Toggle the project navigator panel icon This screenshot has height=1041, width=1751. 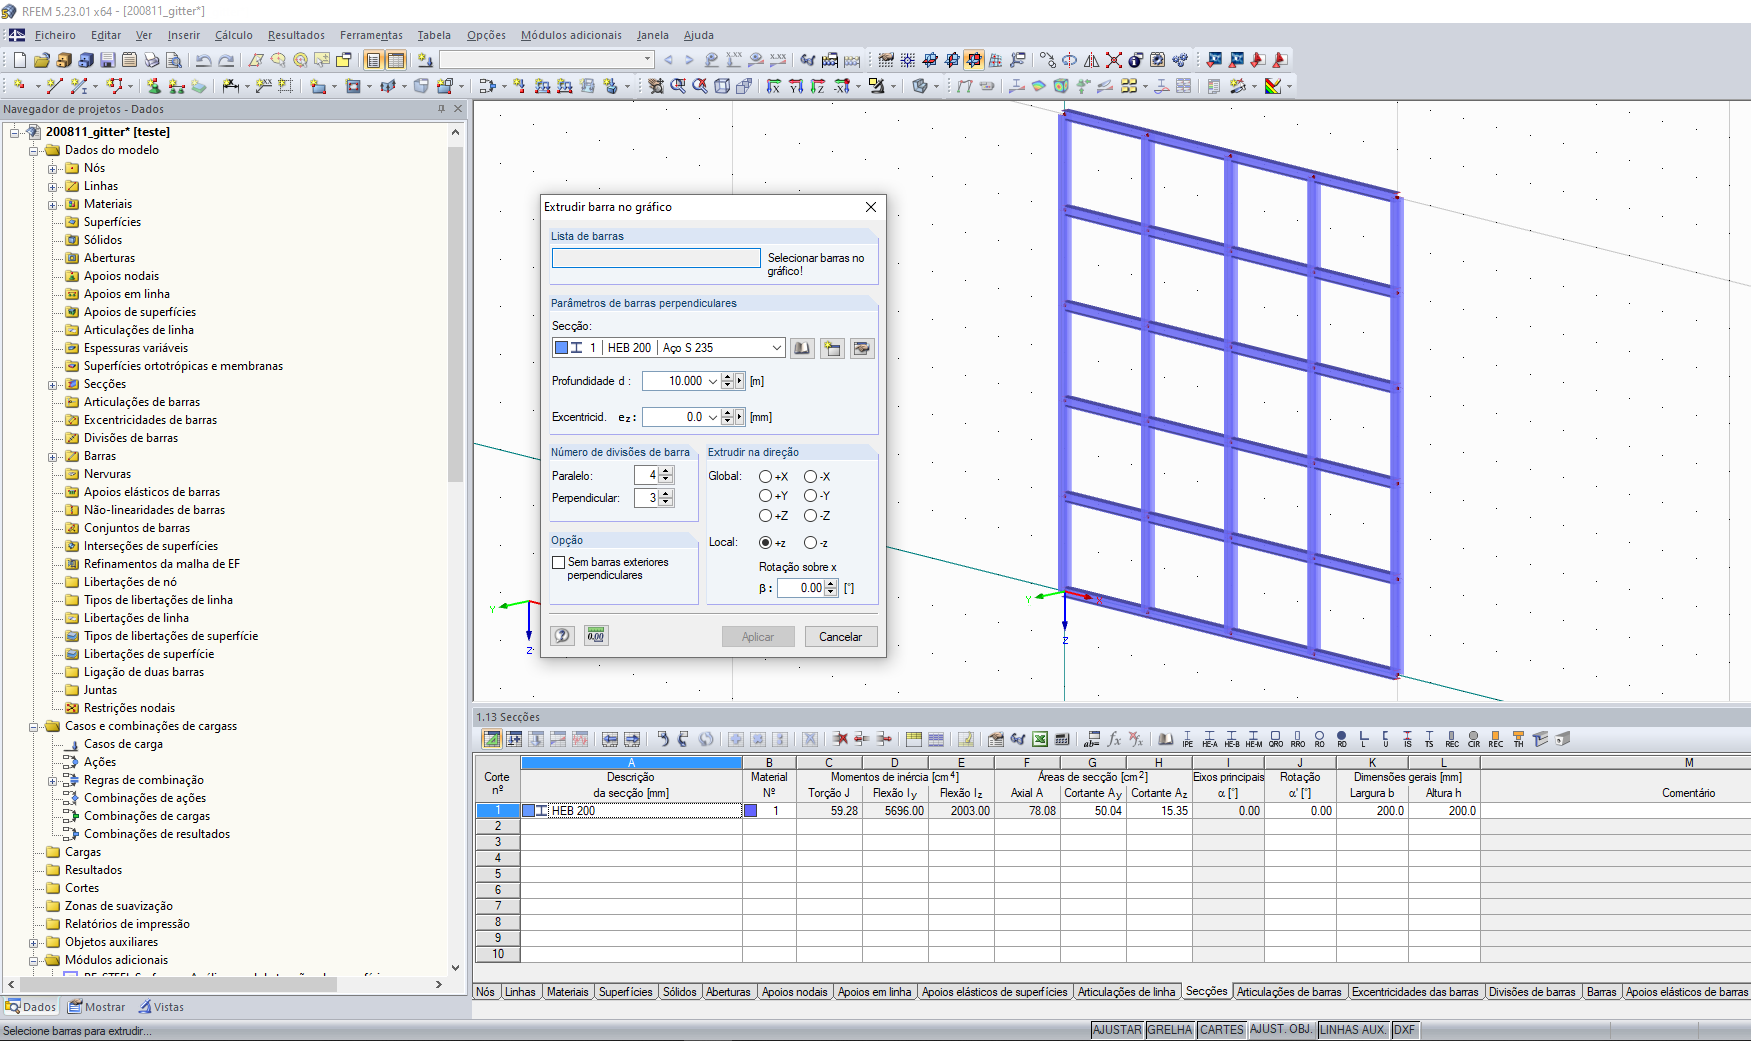[374, 60]
